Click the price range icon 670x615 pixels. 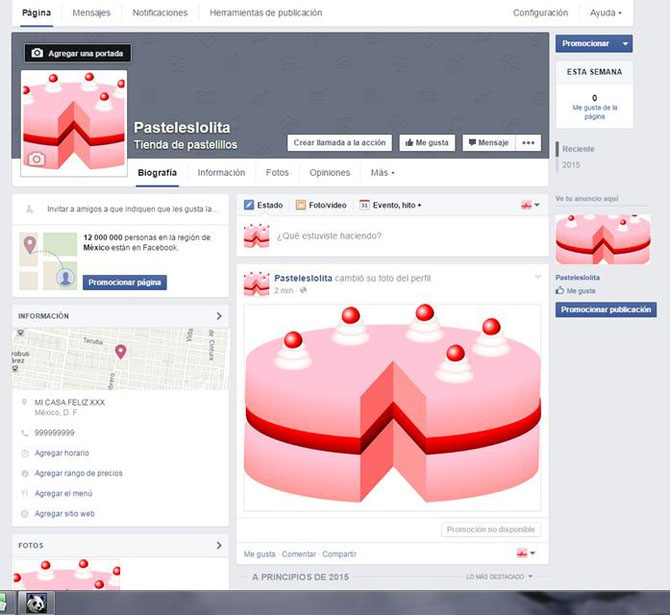tap(25, 474)
